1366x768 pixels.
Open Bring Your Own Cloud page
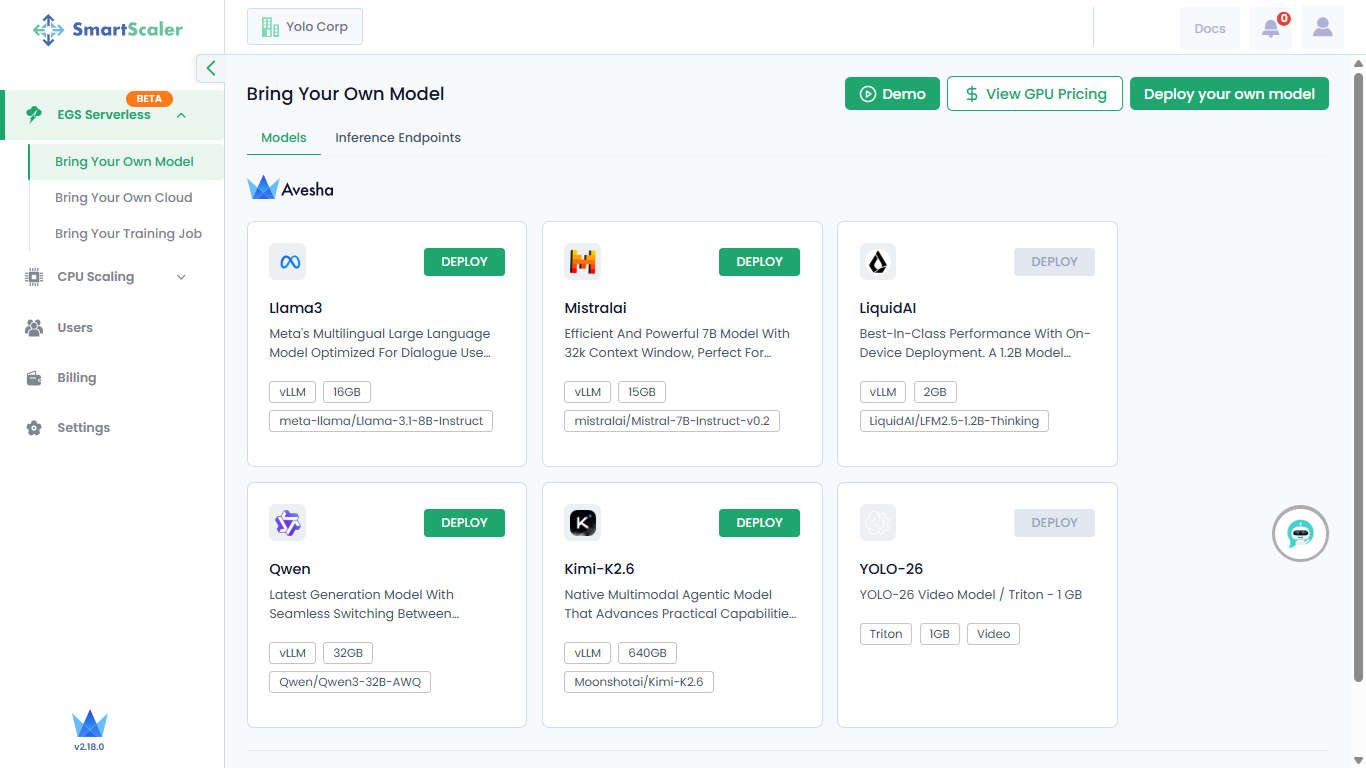point(125,198)
